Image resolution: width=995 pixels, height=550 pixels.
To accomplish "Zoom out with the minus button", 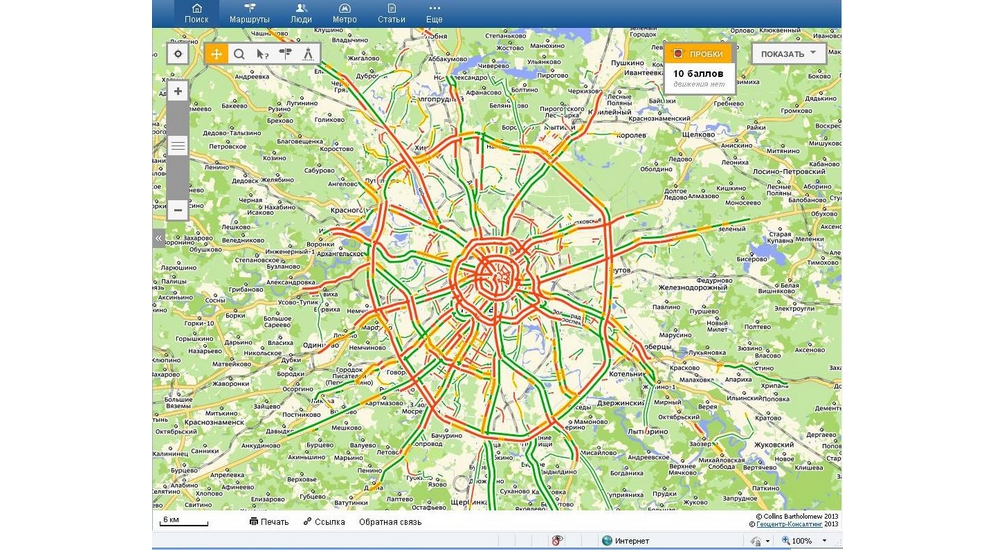I will point(177,210).
